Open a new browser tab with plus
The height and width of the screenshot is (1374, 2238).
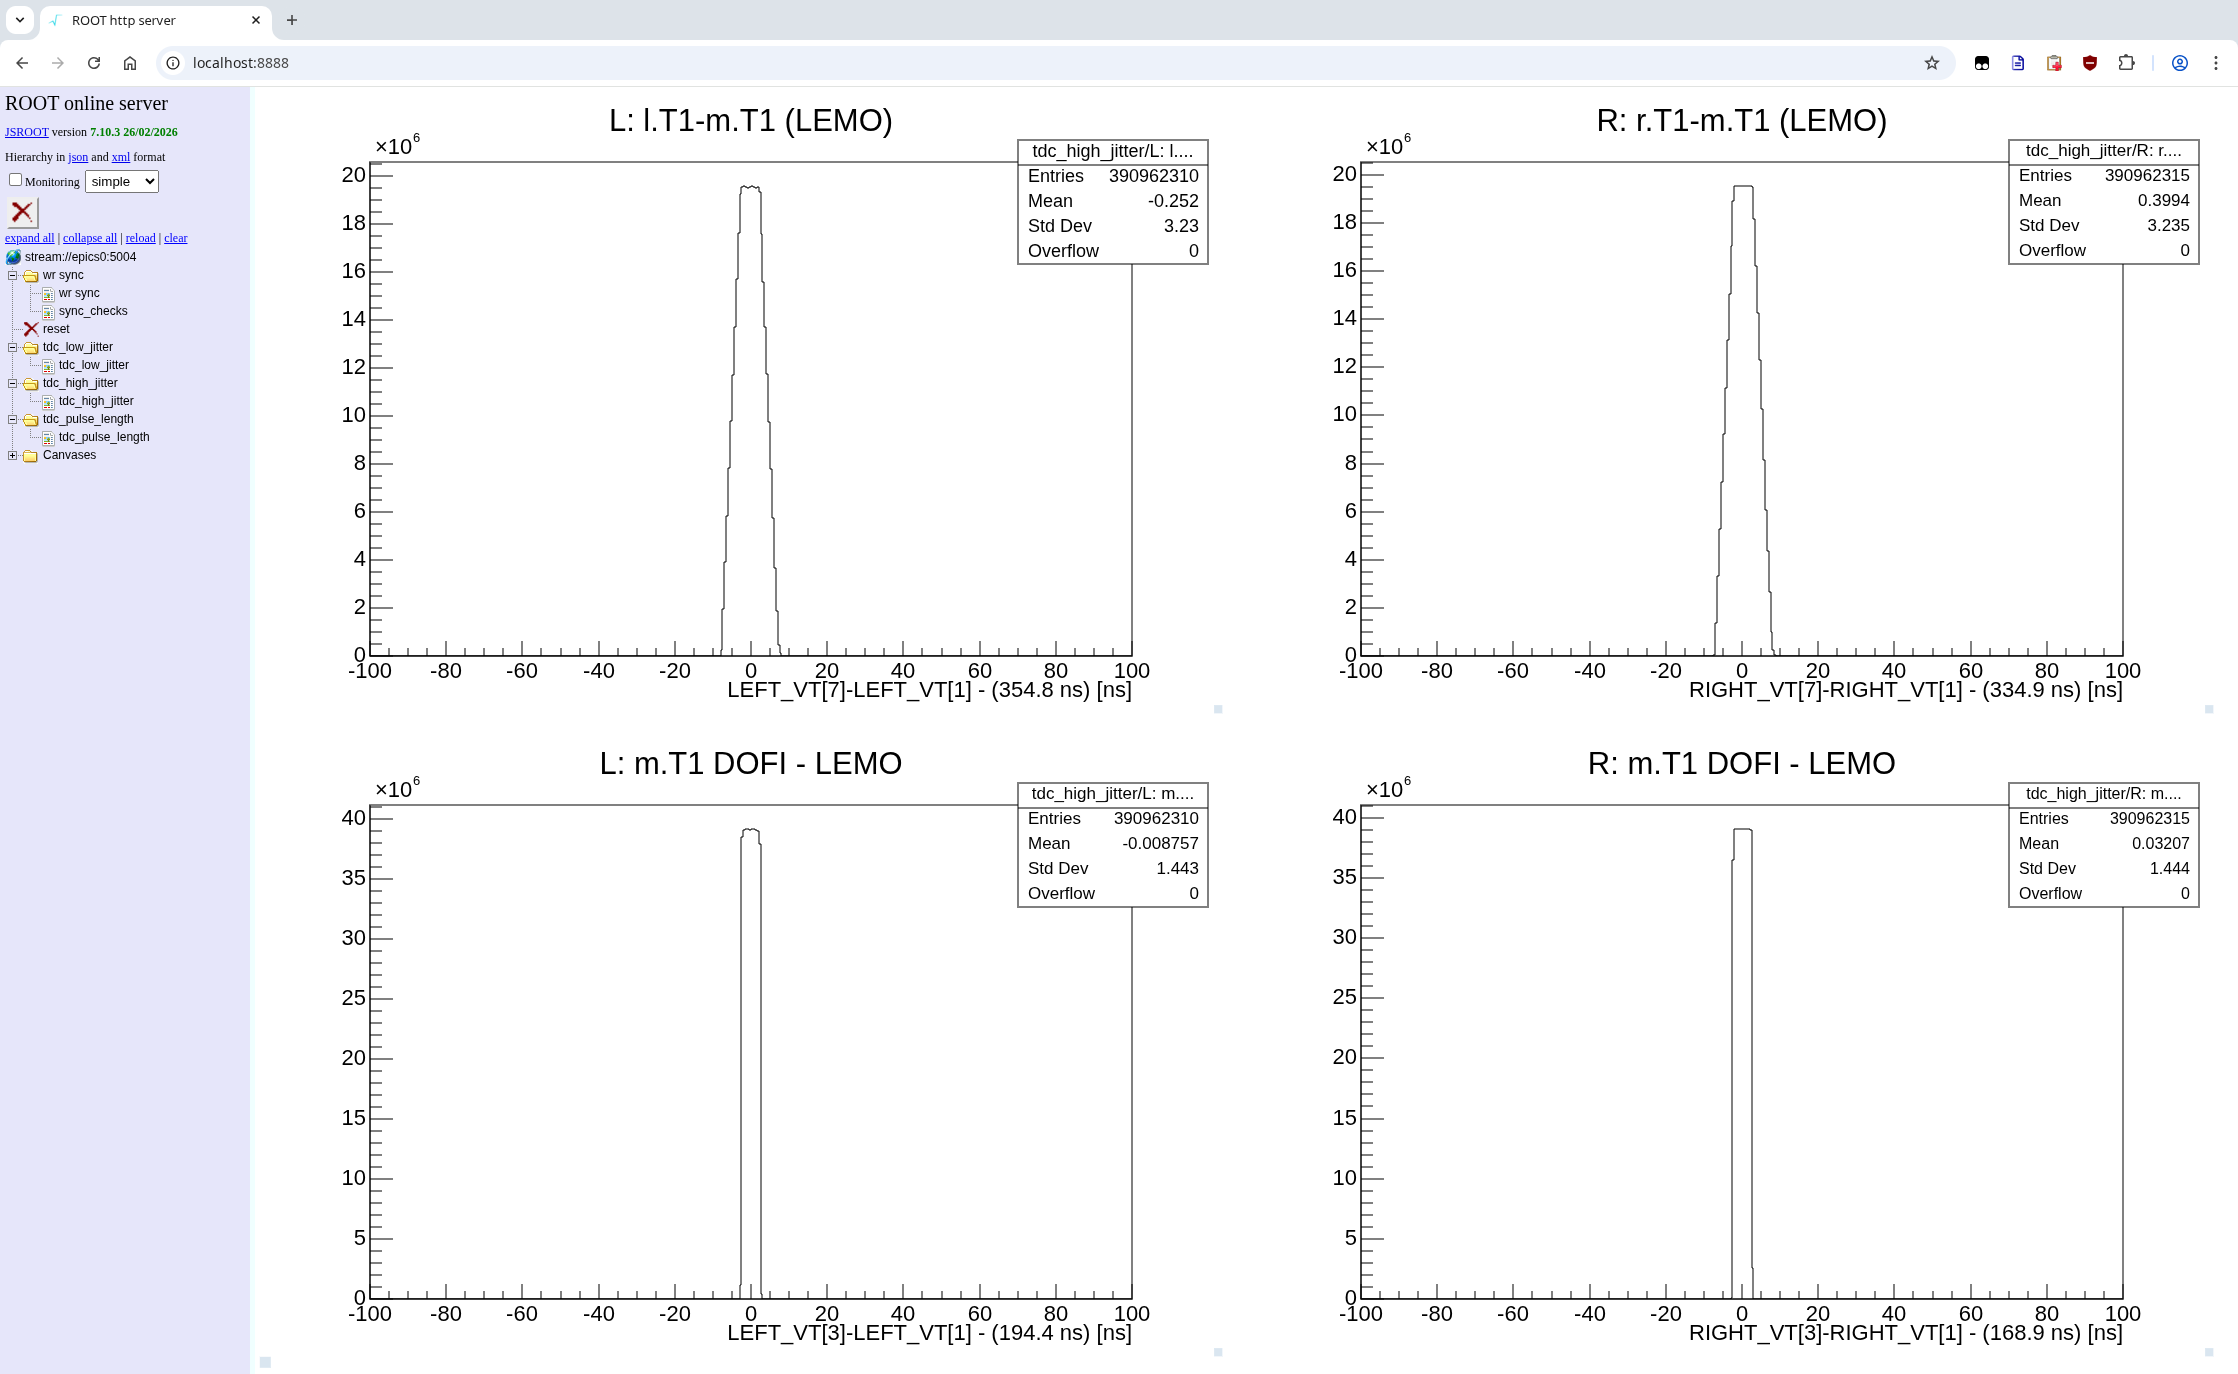point(292,20)
